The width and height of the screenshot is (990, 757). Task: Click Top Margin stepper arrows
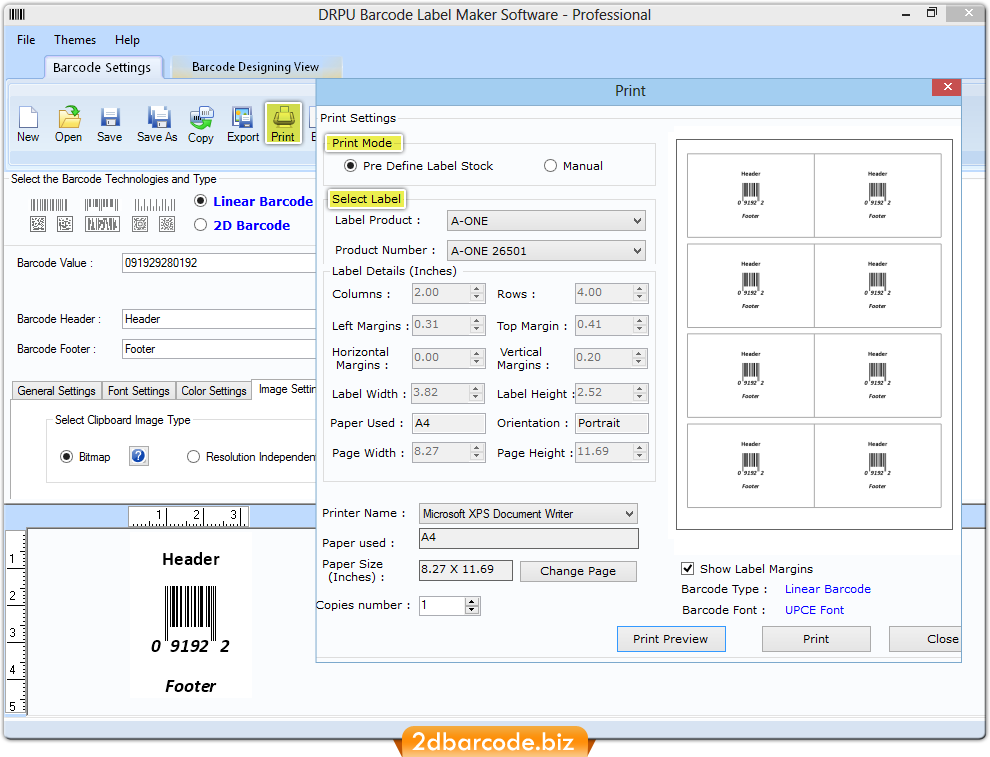tap(640, 325)
